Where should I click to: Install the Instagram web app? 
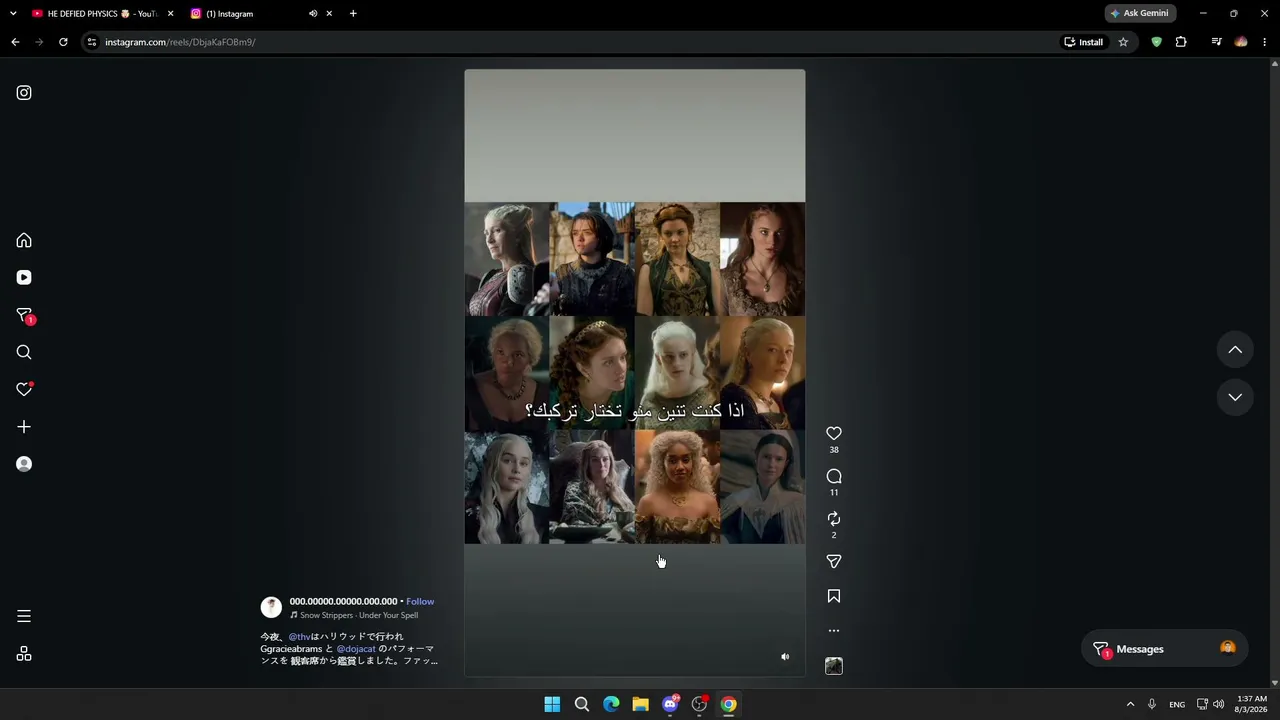[1083, 42]
